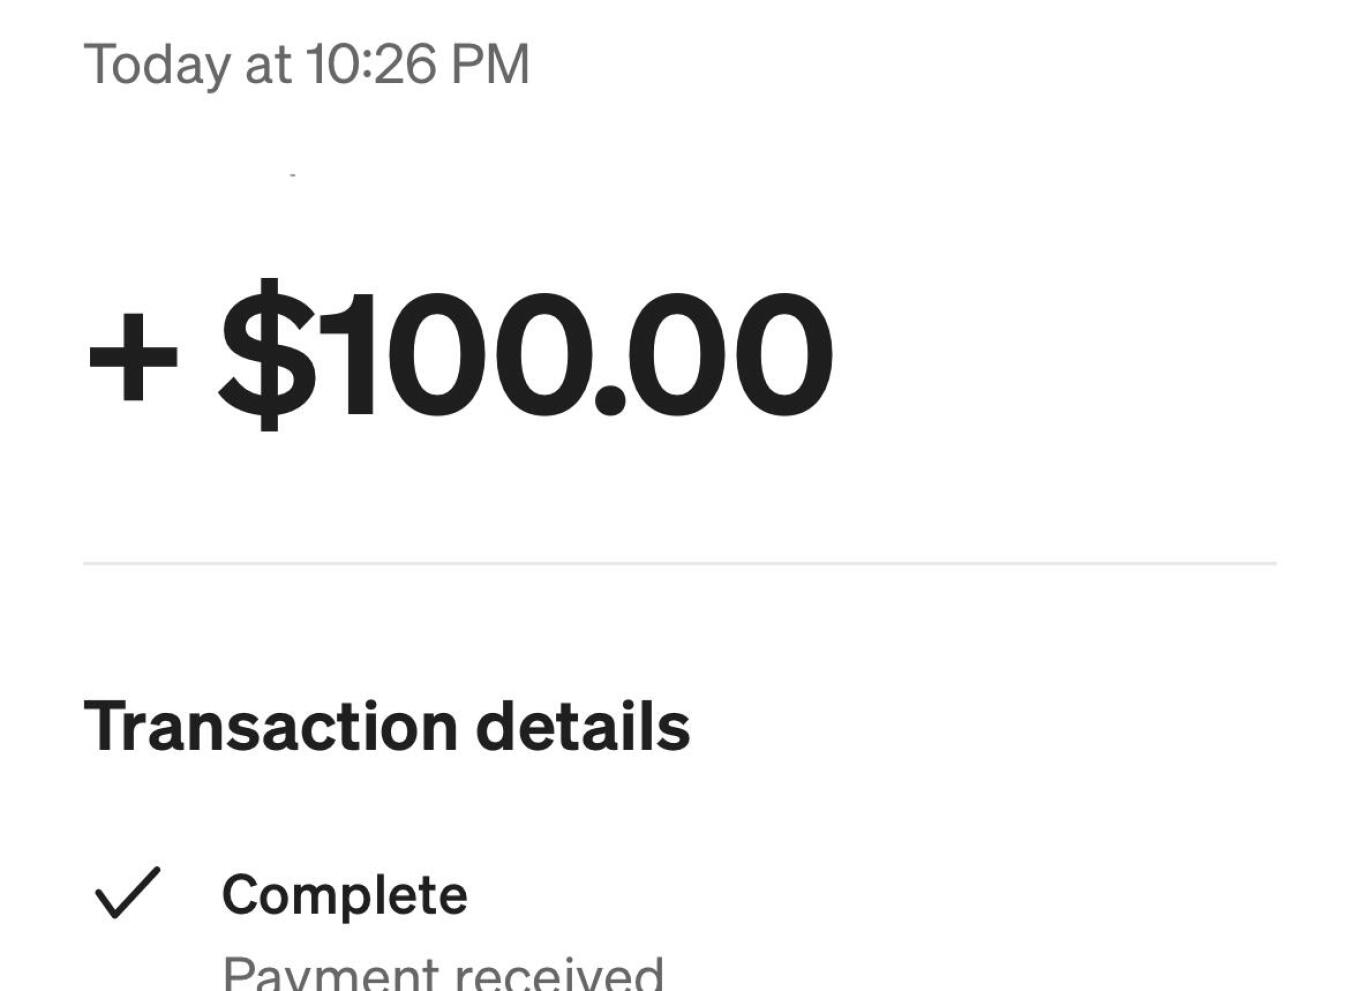Click the 'Payment received' subtitle text
Viewport: 1360px width, 991px height.
pyautogui.click(x=442, y=972)
